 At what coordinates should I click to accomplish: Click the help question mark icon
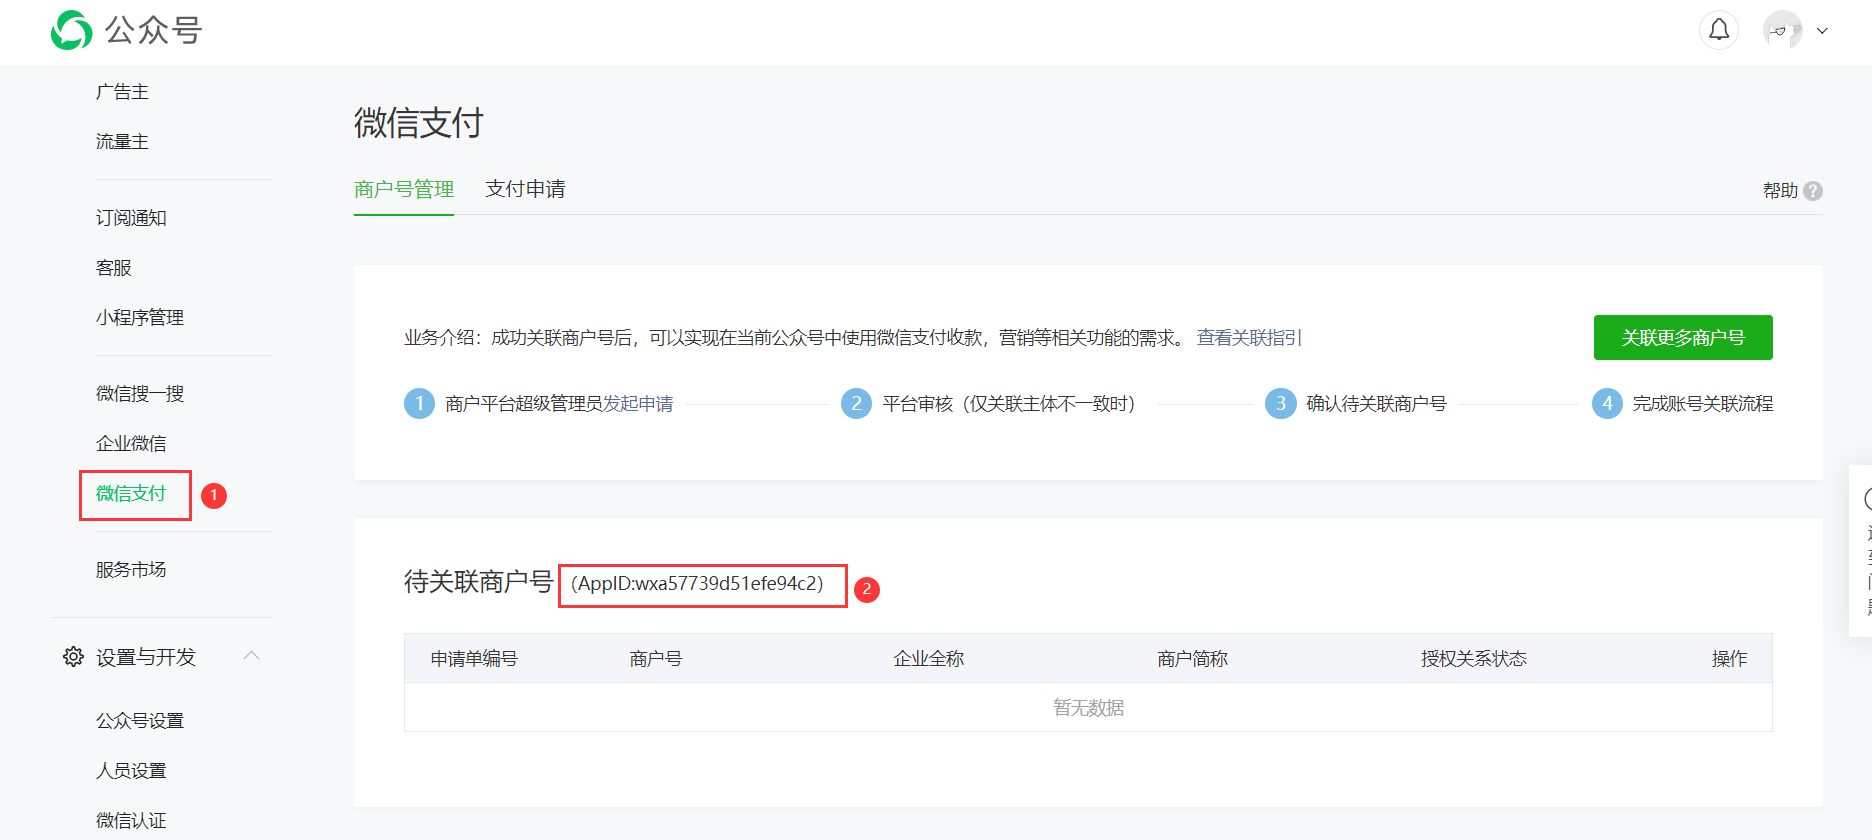coord(1813,190)
